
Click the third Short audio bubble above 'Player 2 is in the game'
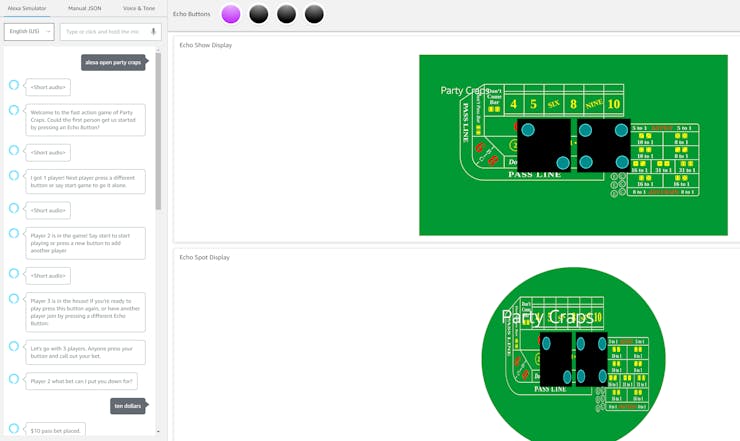(x=48, y=211)
